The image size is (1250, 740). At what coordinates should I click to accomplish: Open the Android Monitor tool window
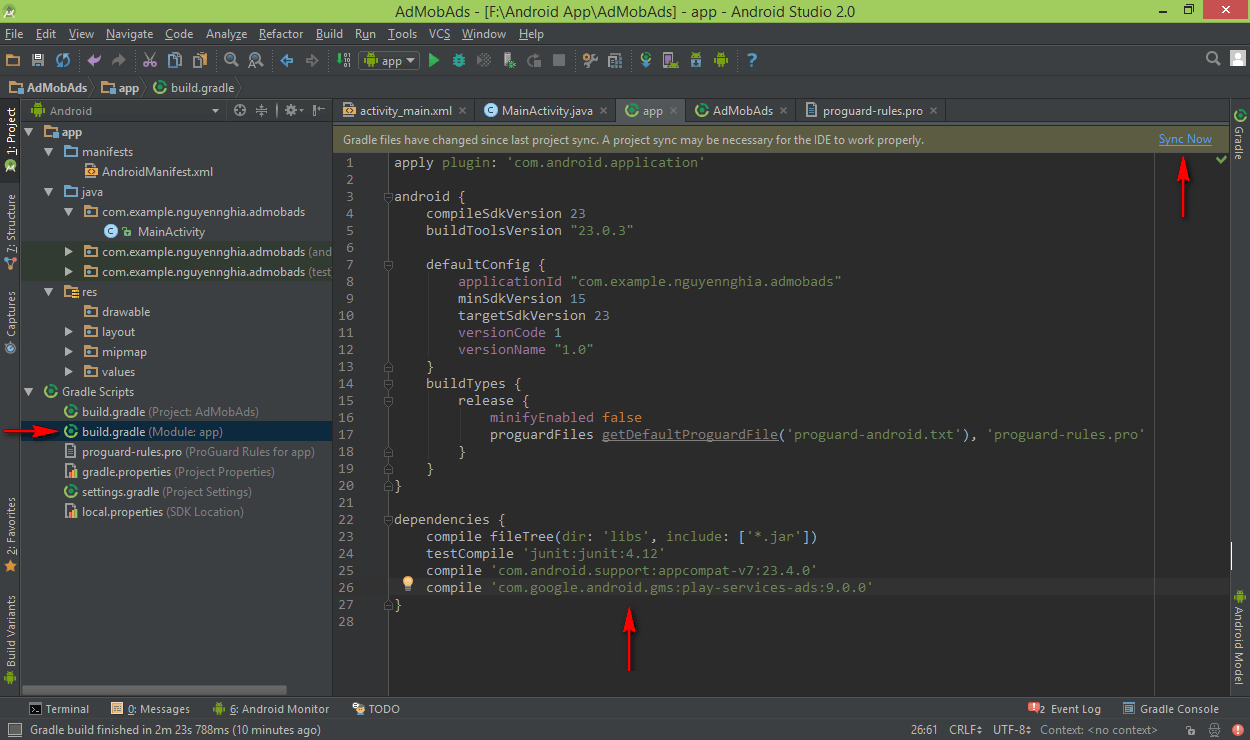271,709
